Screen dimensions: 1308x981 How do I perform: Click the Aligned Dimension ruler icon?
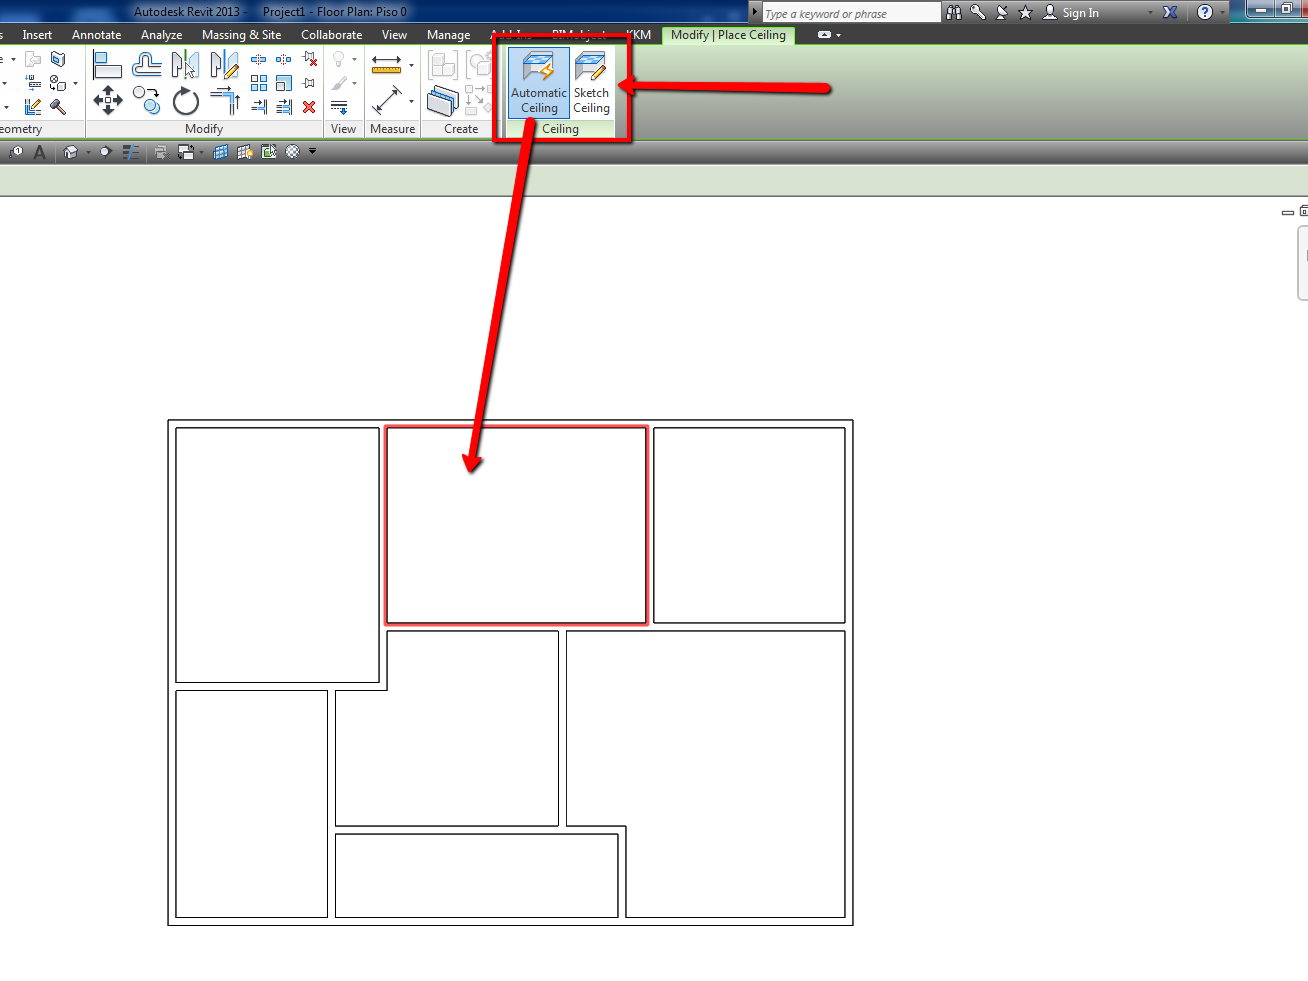(x=387, y=65)
